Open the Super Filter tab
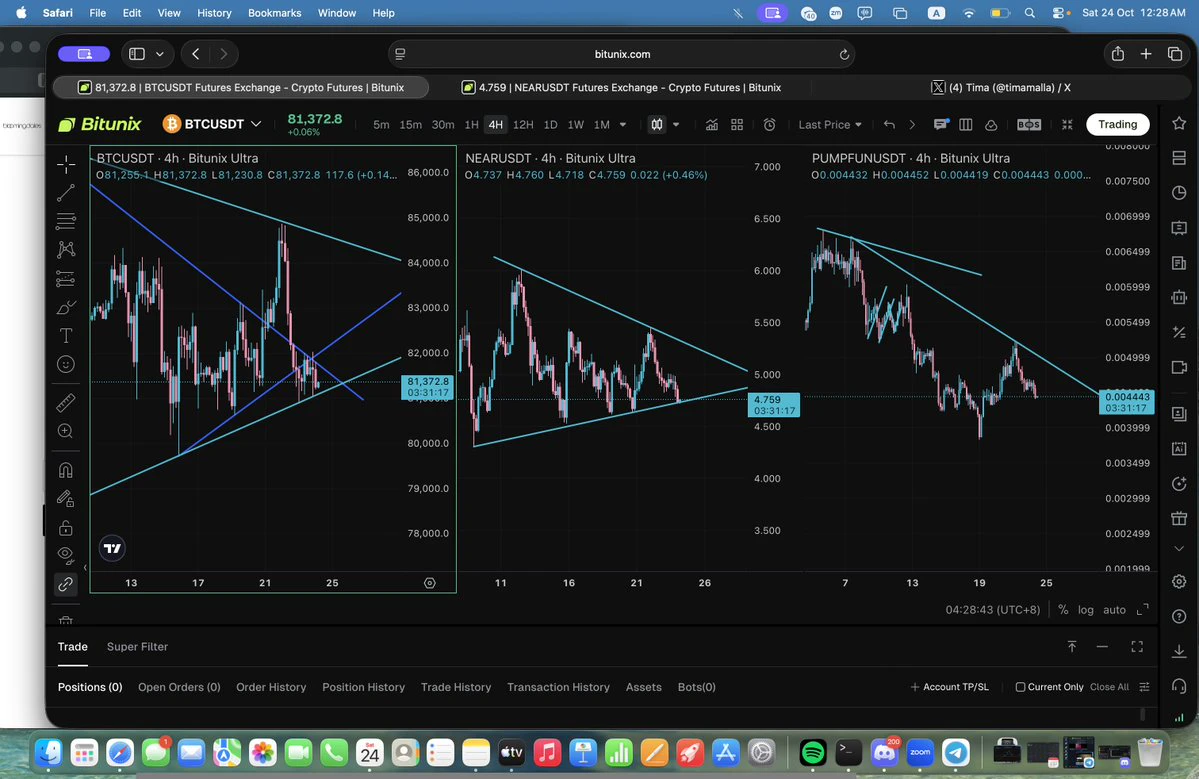Viewport: 1199px width, 779px height. pos(138,647)
